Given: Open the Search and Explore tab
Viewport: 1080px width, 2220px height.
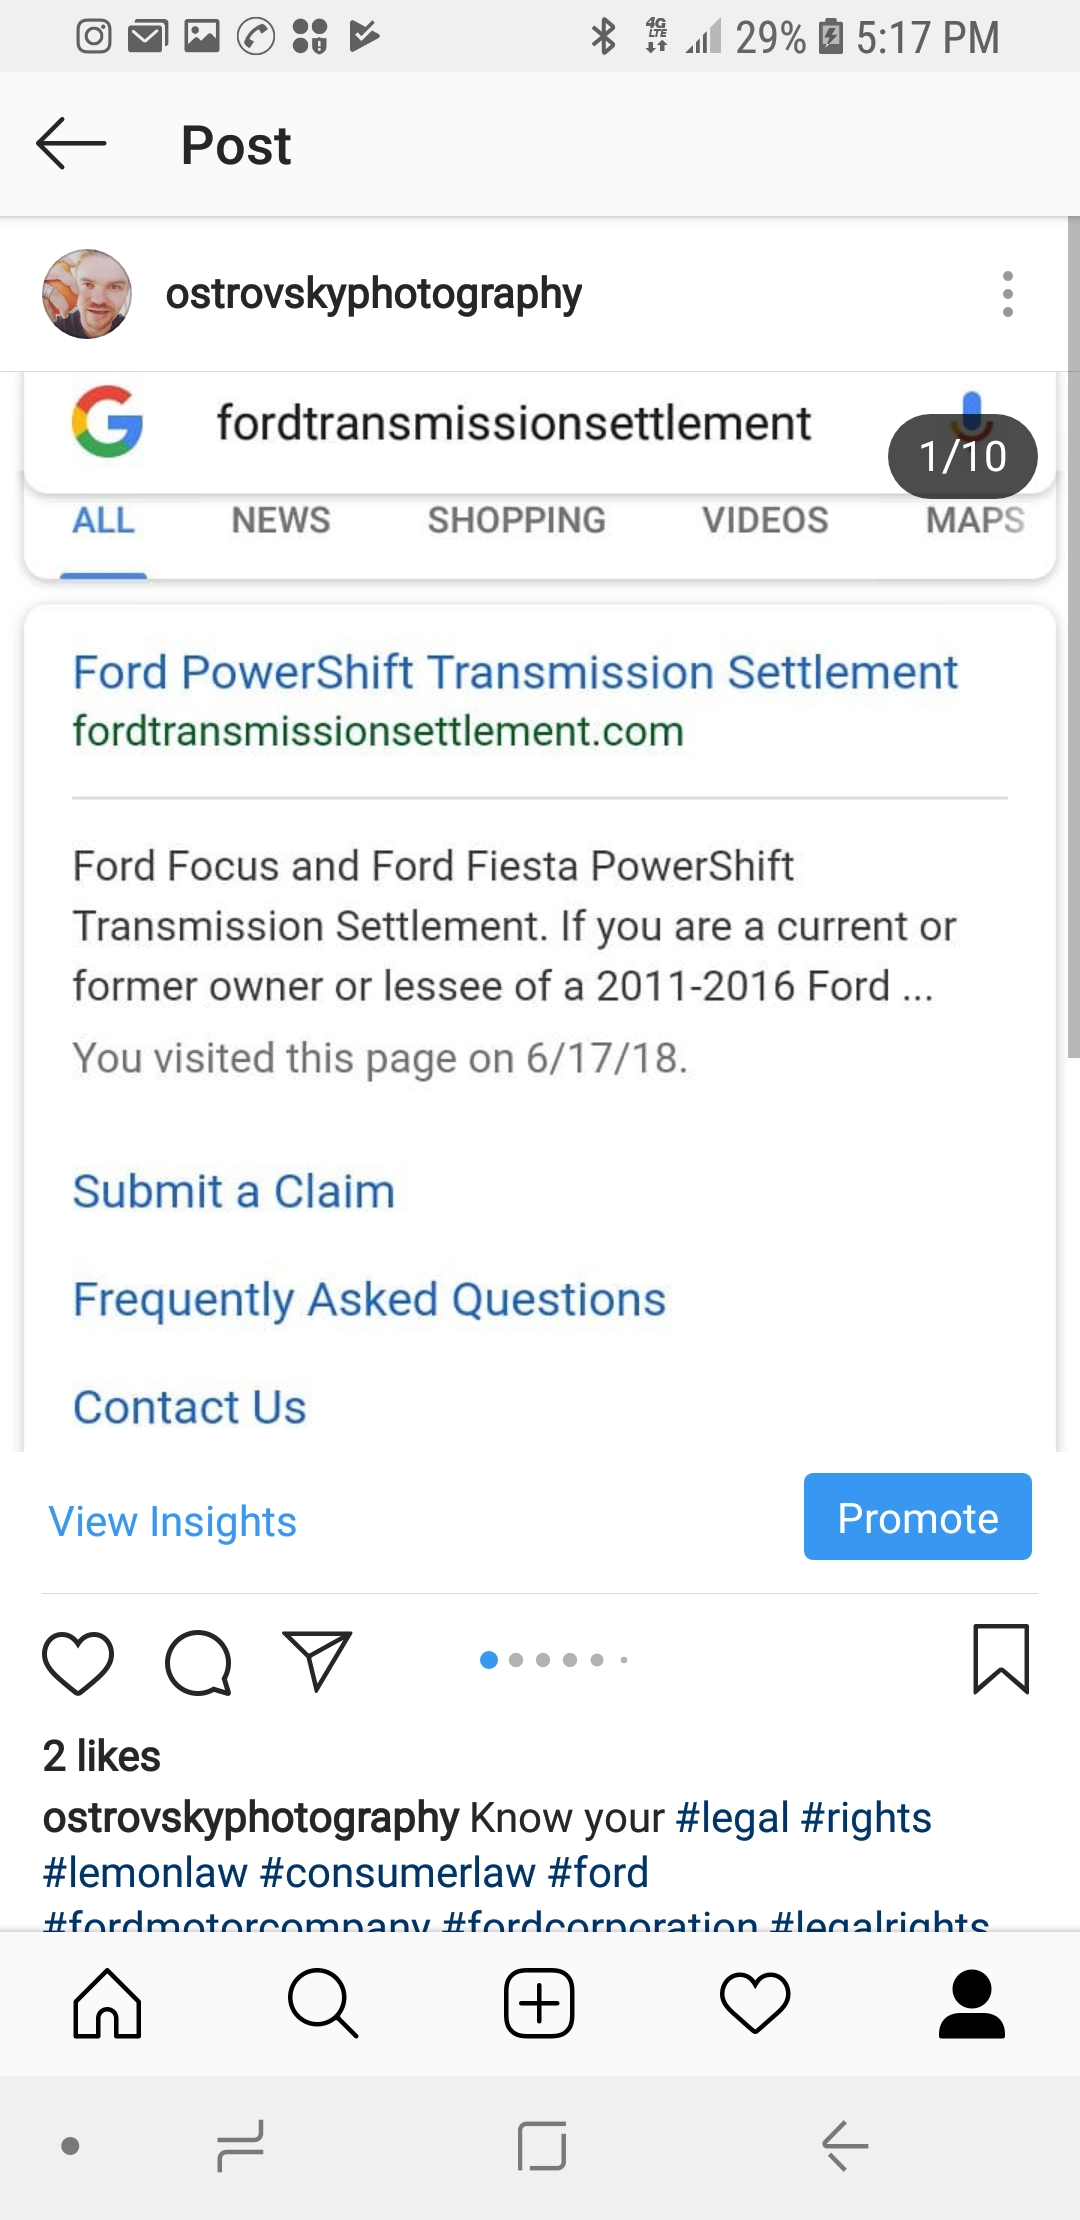Looking at the screenshot, I should pyautogui.click(x=322, y=2003).
